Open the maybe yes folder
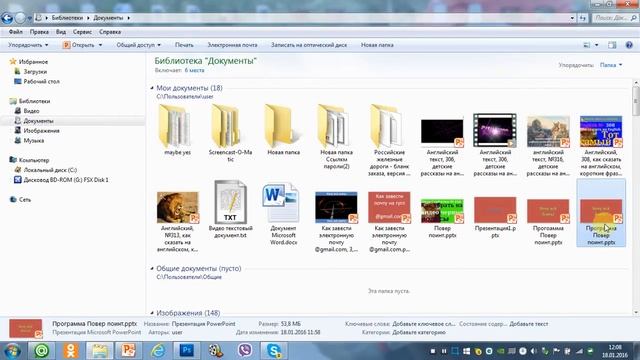 tap(178, 130)
